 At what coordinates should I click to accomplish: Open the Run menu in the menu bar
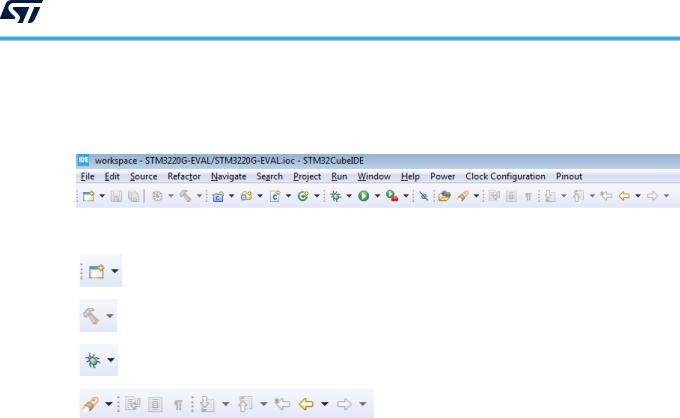point(339,176)
